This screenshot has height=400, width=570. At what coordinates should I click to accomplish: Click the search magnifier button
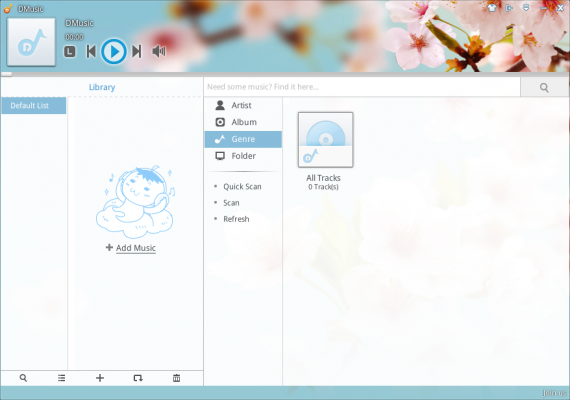tap(544, 87)
